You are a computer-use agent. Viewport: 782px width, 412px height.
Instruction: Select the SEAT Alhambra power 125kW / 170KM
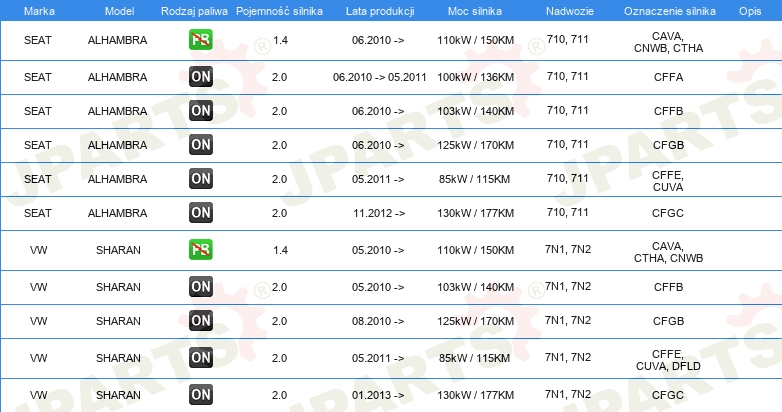point(475,145)
